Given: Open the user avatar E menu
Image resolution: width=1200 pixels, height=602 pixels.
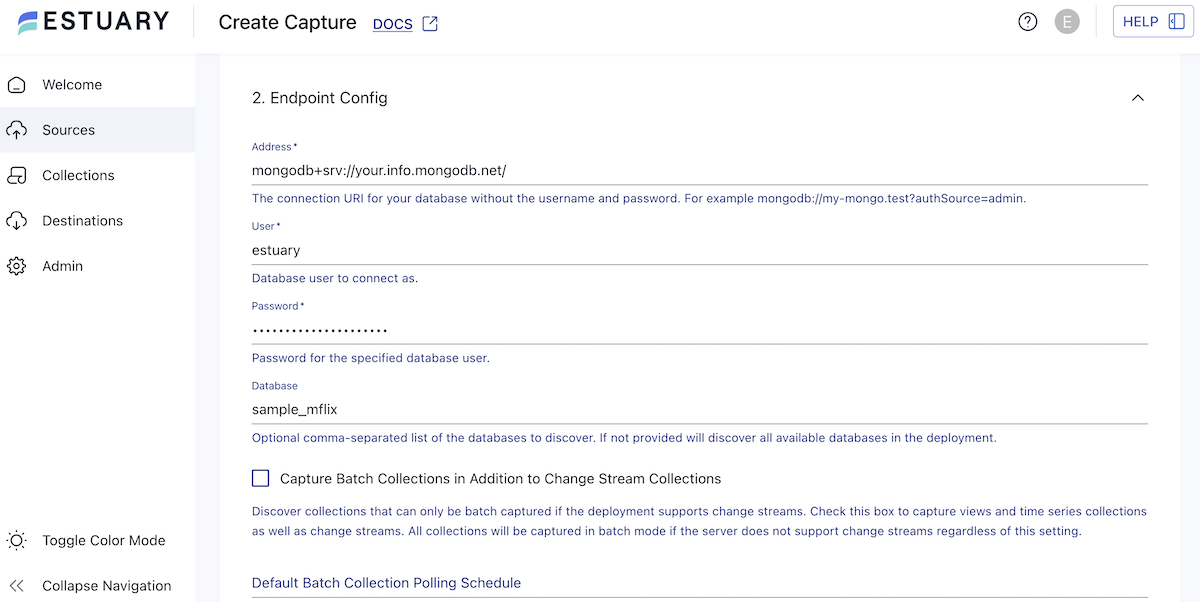Looking at the screenshot, I should pos(1067,22).
